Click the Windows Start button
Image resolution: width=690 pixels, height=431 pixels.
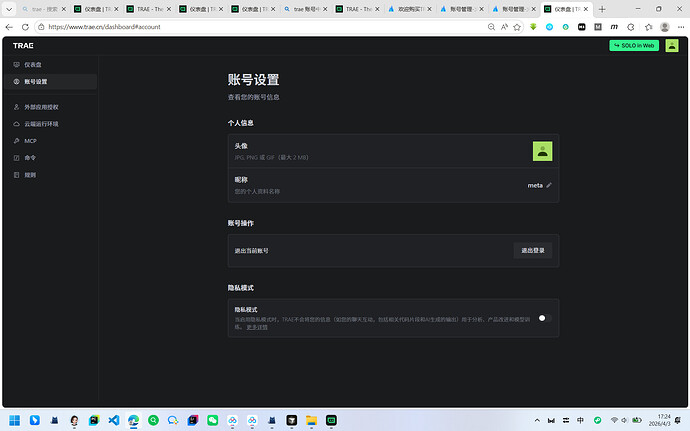15,420
